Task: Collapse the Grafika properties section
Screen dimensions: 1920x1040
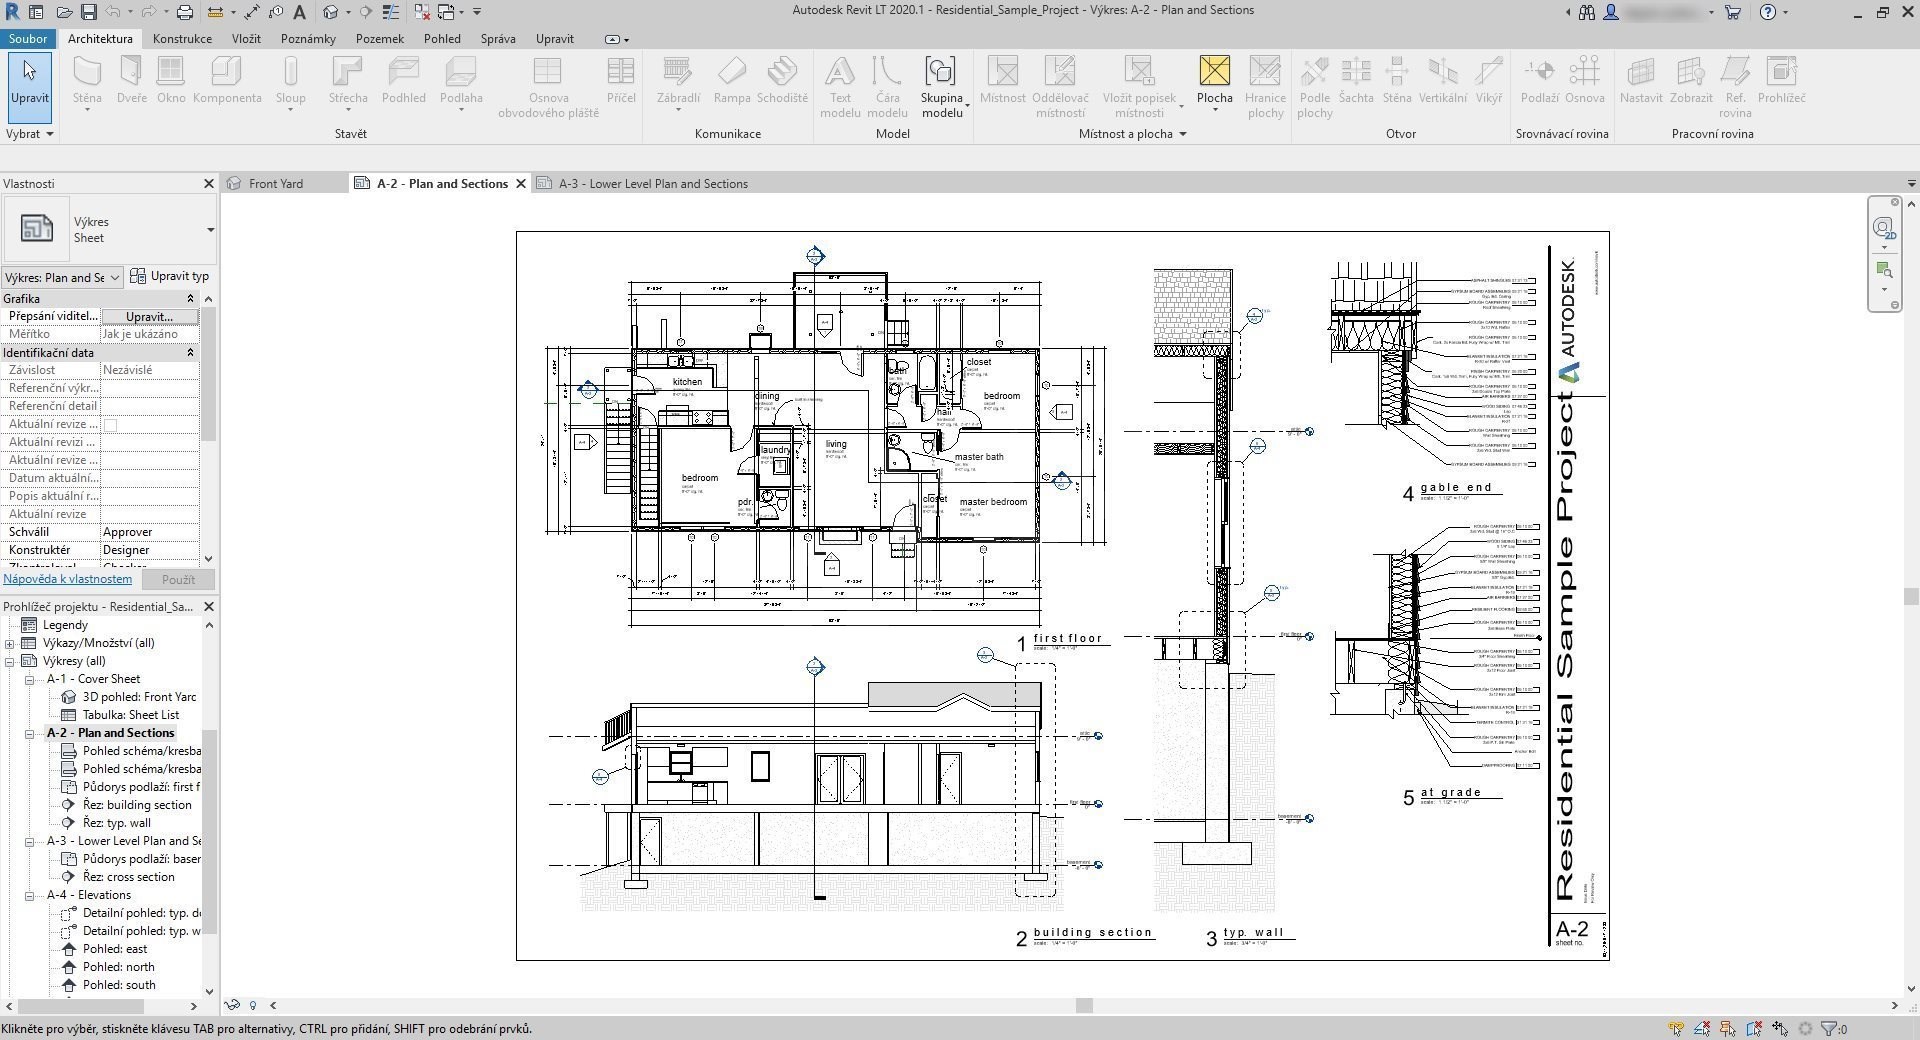Action: pyautogui.click(x=190, y=299)
